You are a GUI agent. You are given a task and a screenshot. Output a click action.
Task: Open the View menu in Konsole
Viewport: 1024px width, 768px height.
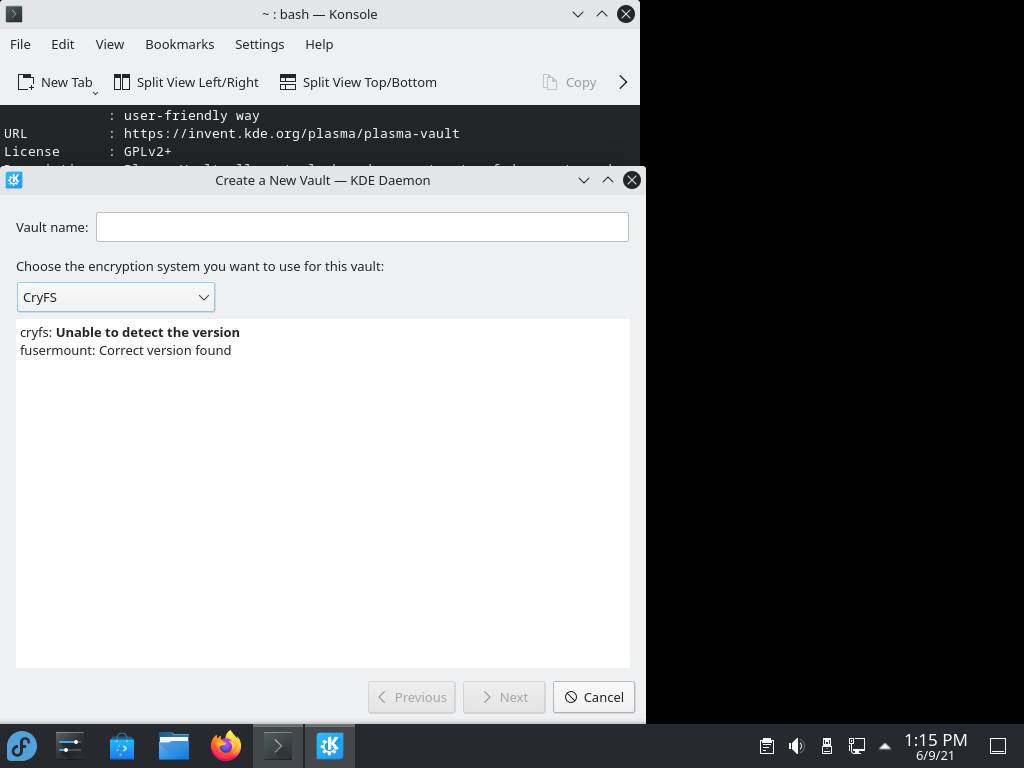[x=110, y=44]
